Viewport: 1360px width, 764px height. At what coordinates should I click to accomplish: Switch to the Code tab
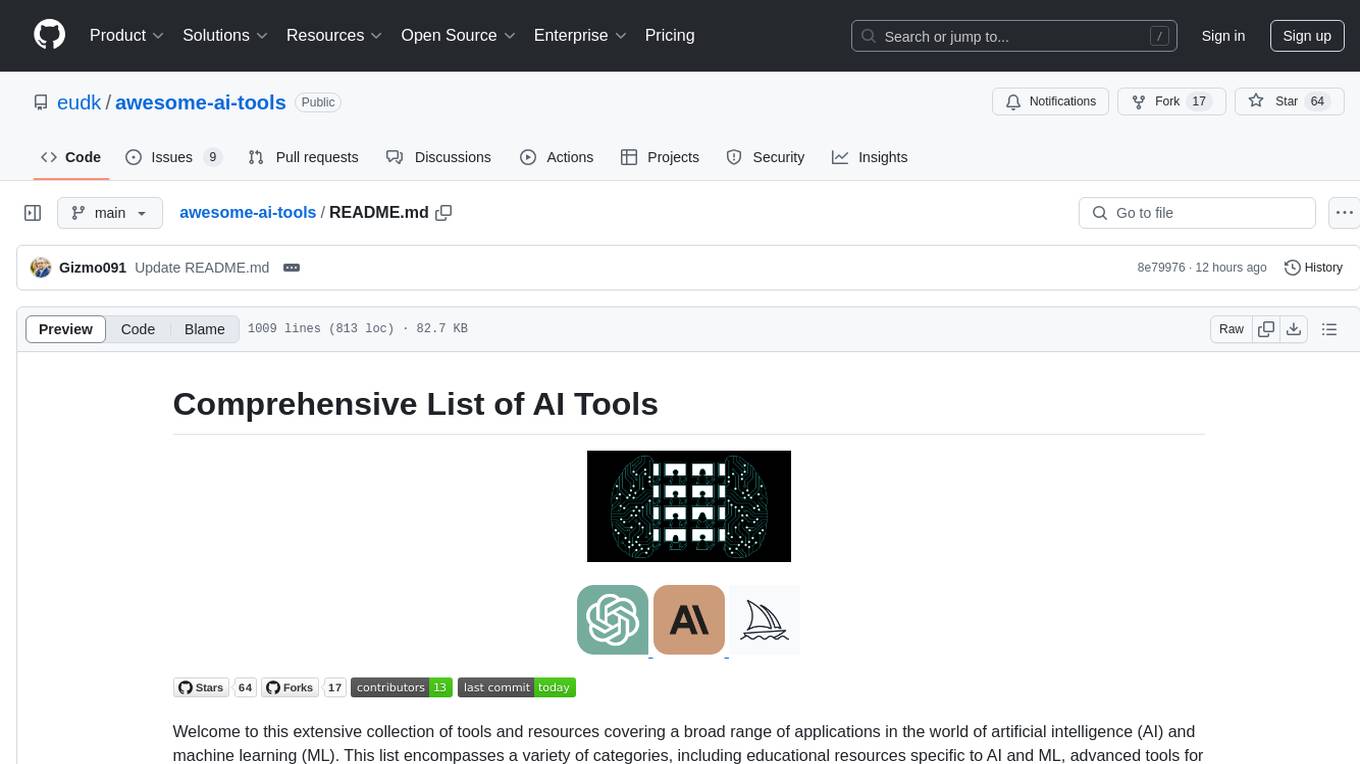coord(71,157)
